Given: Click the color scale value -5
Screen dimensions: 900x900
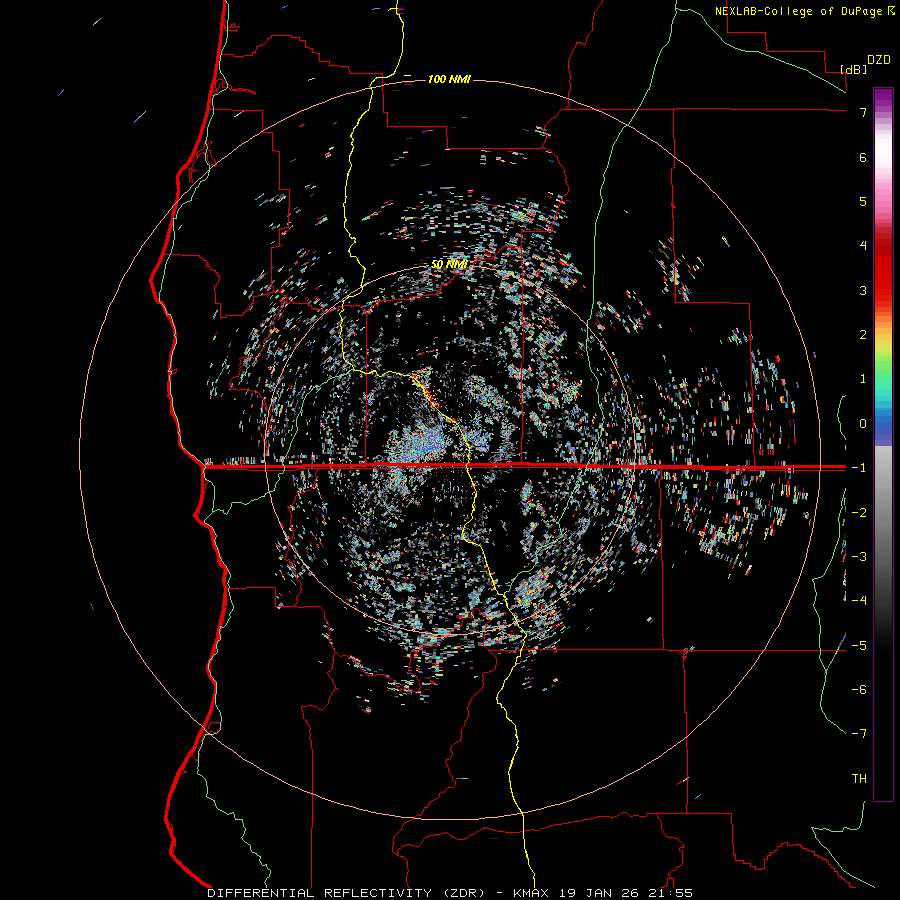Looking at the screenshot, I should click(x=859, y=646).
